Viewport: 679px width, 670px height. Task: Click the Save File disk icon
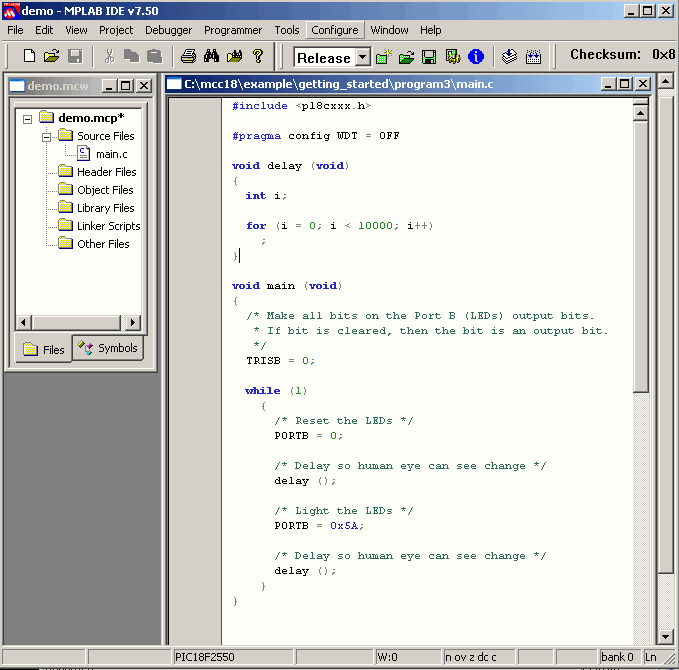pyautogui.click(x=75, y=56)
